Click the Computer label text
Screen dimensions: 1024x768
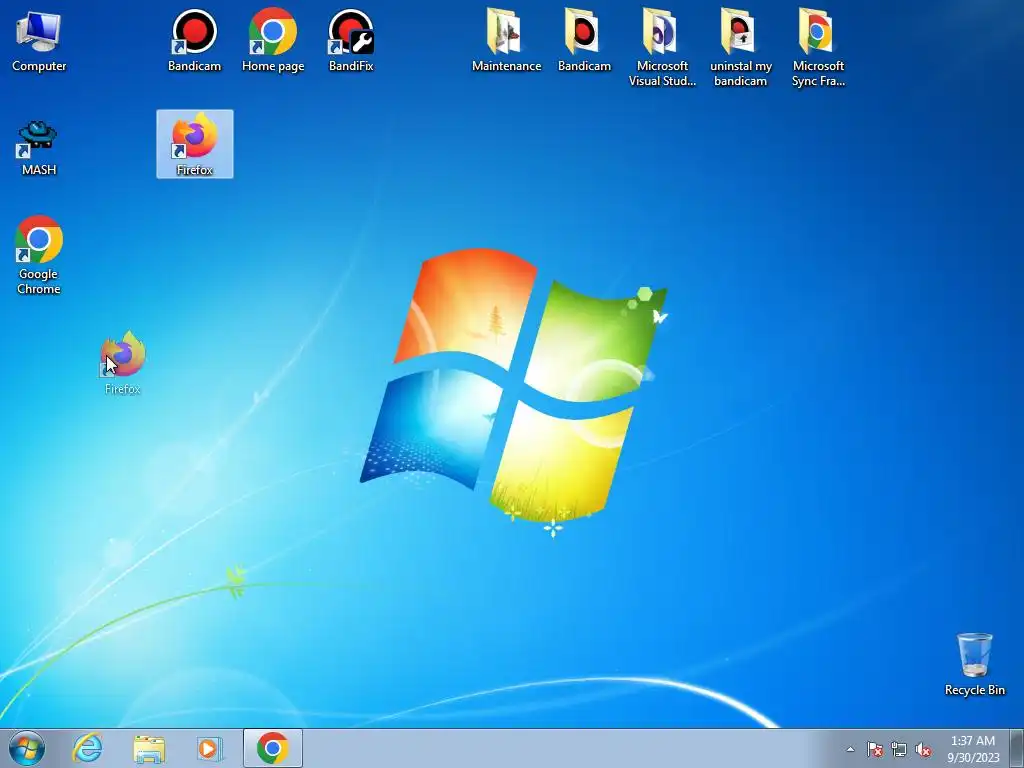pyautogui.click(x=39, y=66)
